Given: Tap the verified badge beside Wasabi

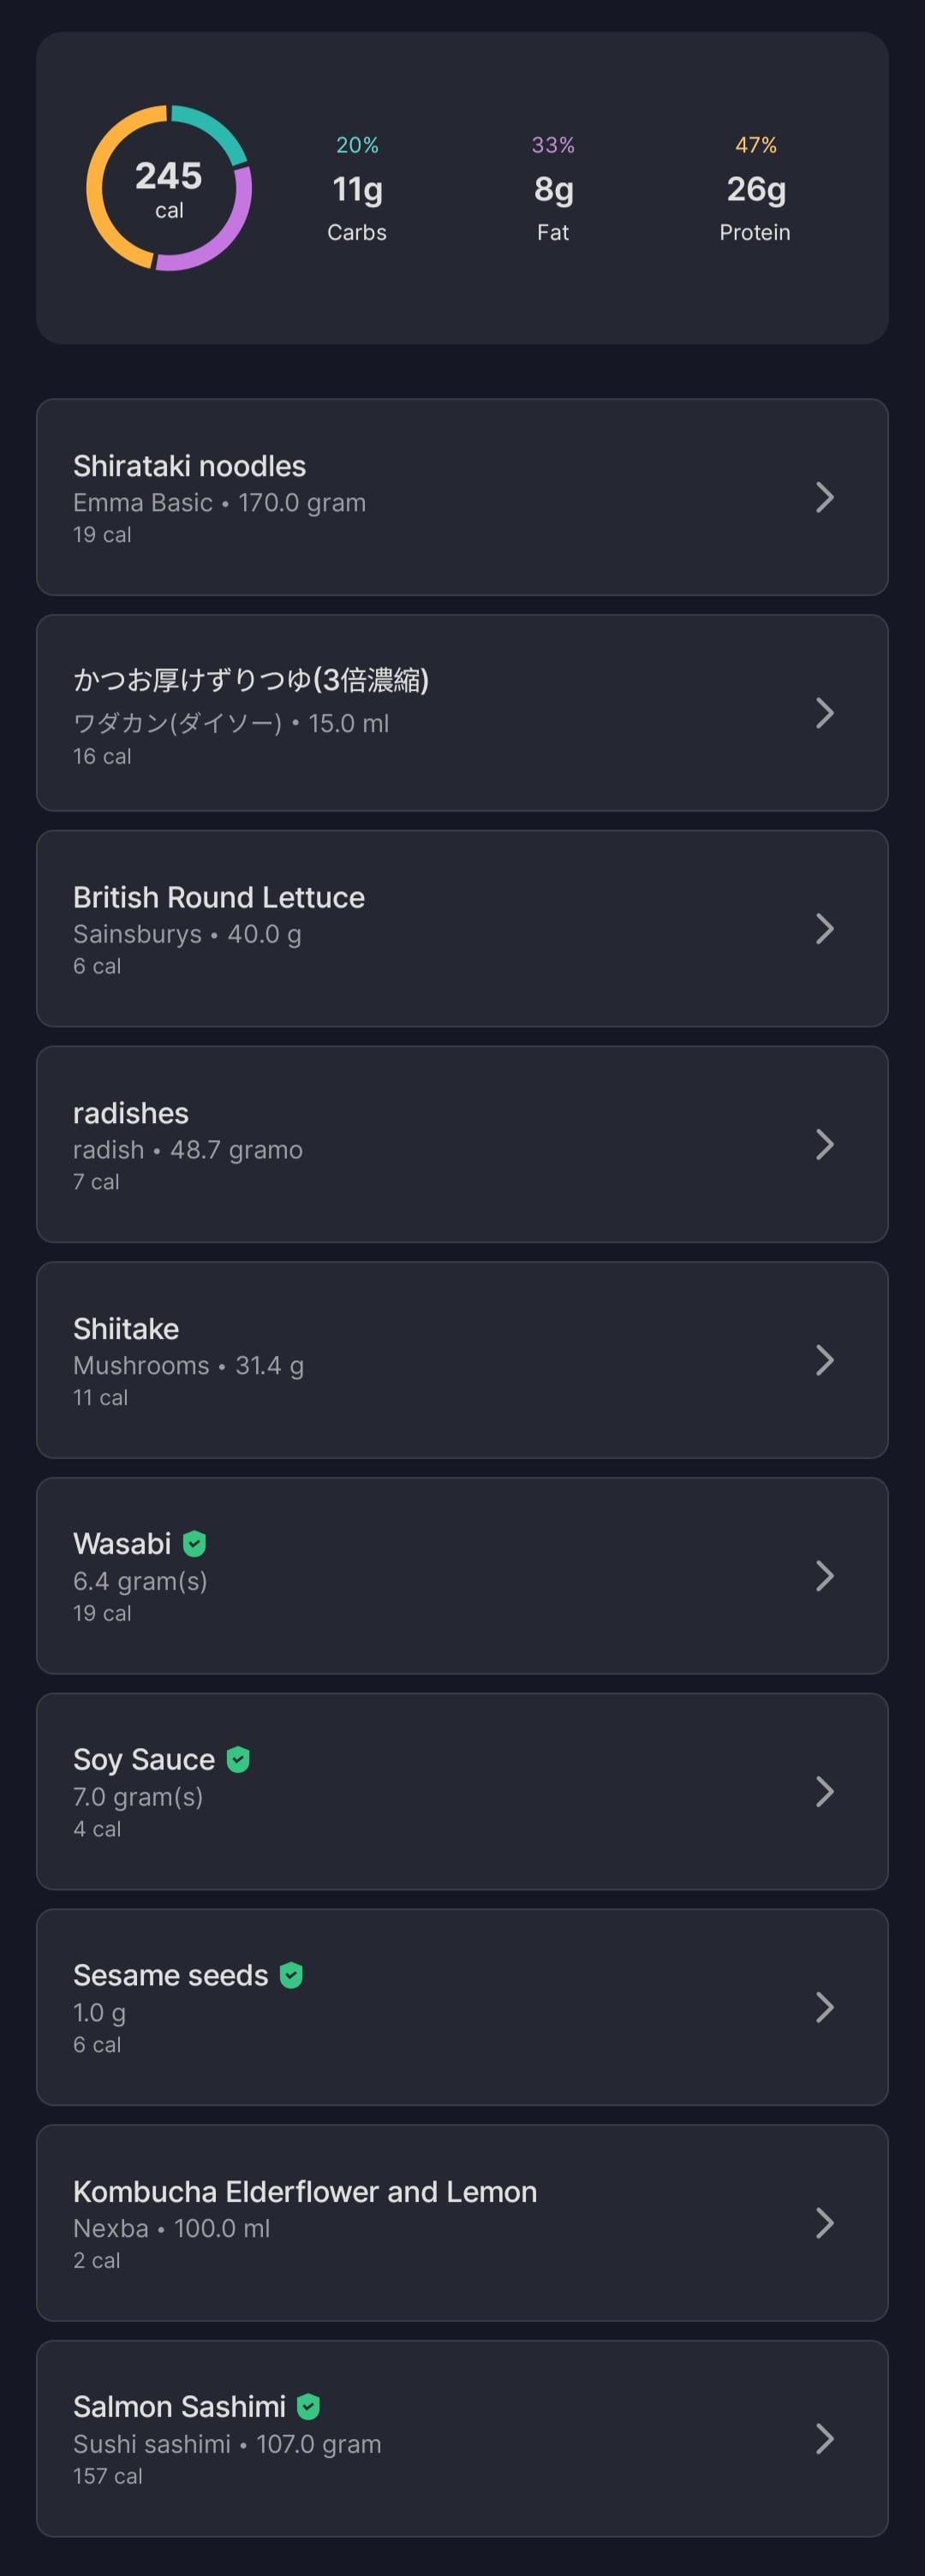Looking at the screenshot, I should pos(195,1544).
